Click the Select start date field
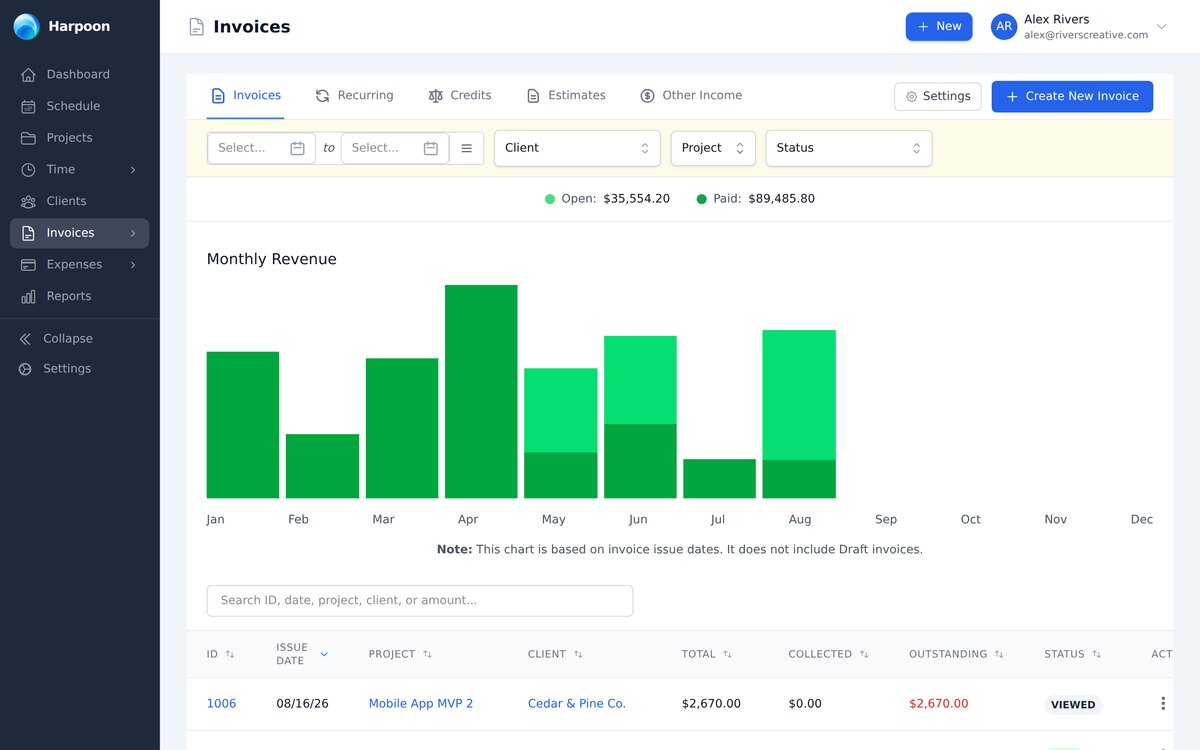 pos(261,148)
